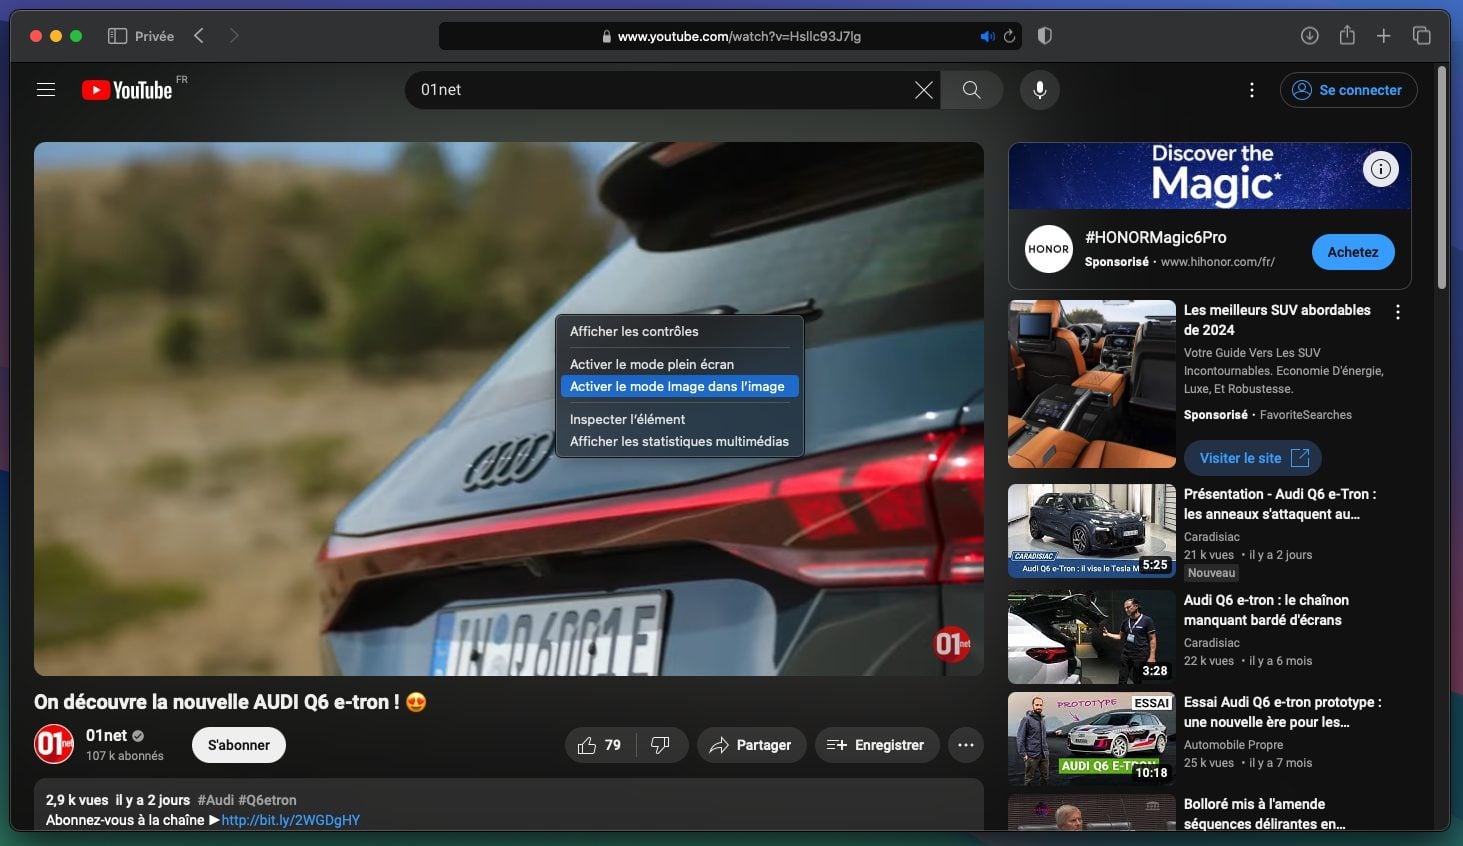Choose Afficher les contrôles in context menu

(x=634, y=331)
